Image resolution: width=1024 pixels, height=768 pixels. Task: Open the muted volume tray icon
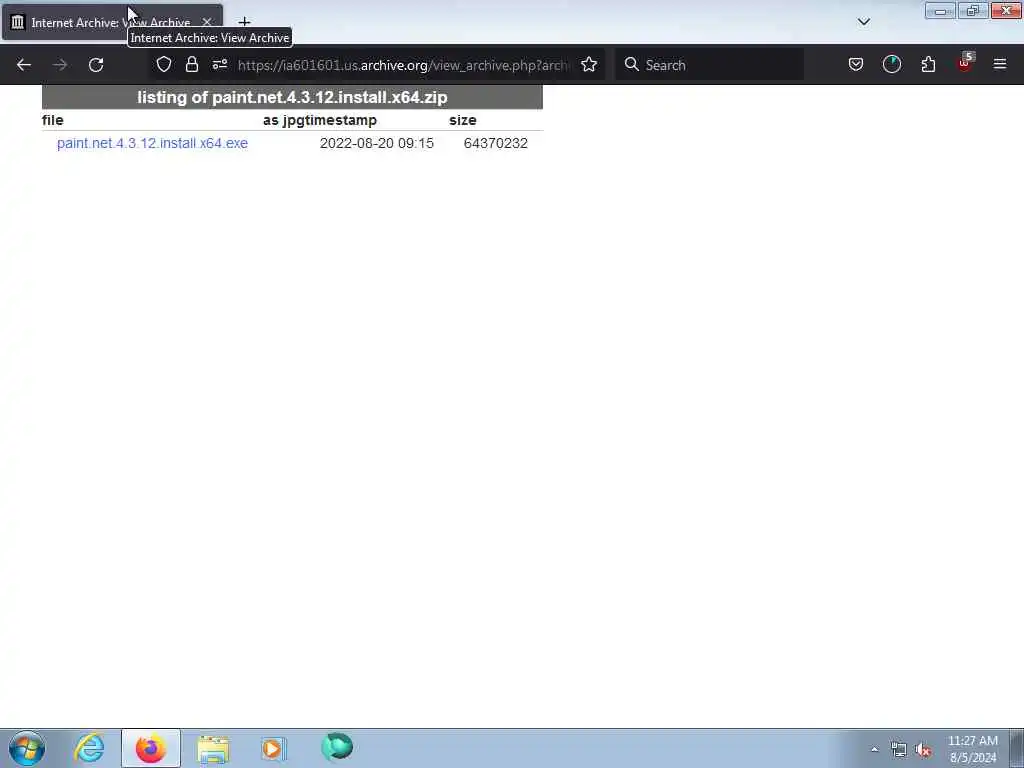[x=923, y=750]
